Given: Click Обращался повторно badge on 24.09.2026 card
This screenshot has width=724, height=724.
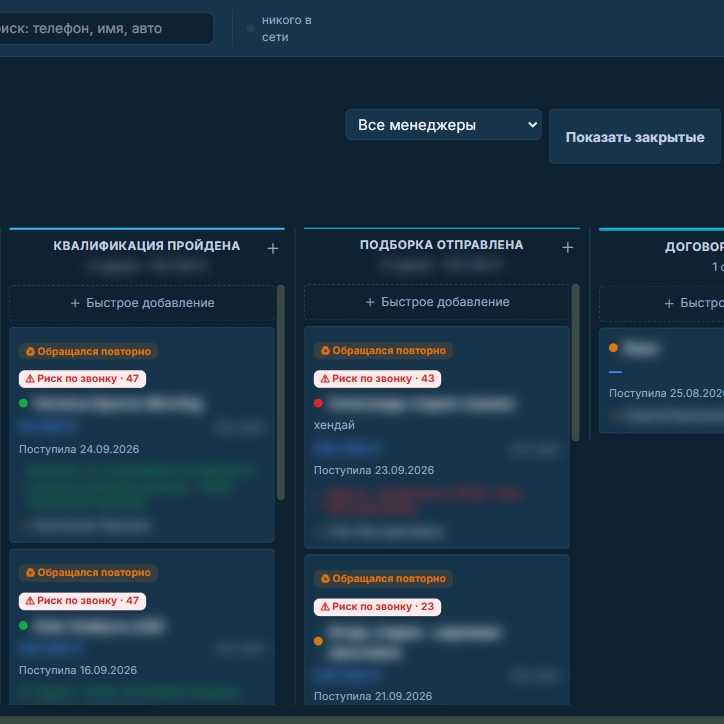Looking at the screenshot, I should 88,351.
